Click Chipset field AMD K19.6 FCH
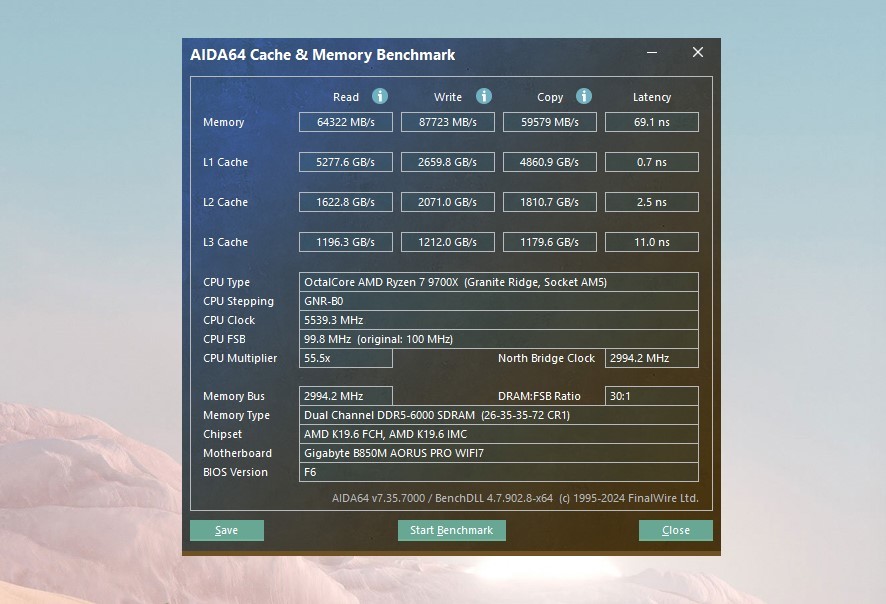Screen dimensions: 886x604 coord(498,434)
